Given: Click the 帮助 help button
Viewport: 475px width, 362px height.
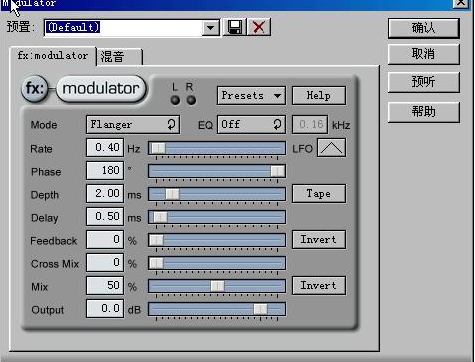Looking at the screenshot, I should tap(423, 112).
